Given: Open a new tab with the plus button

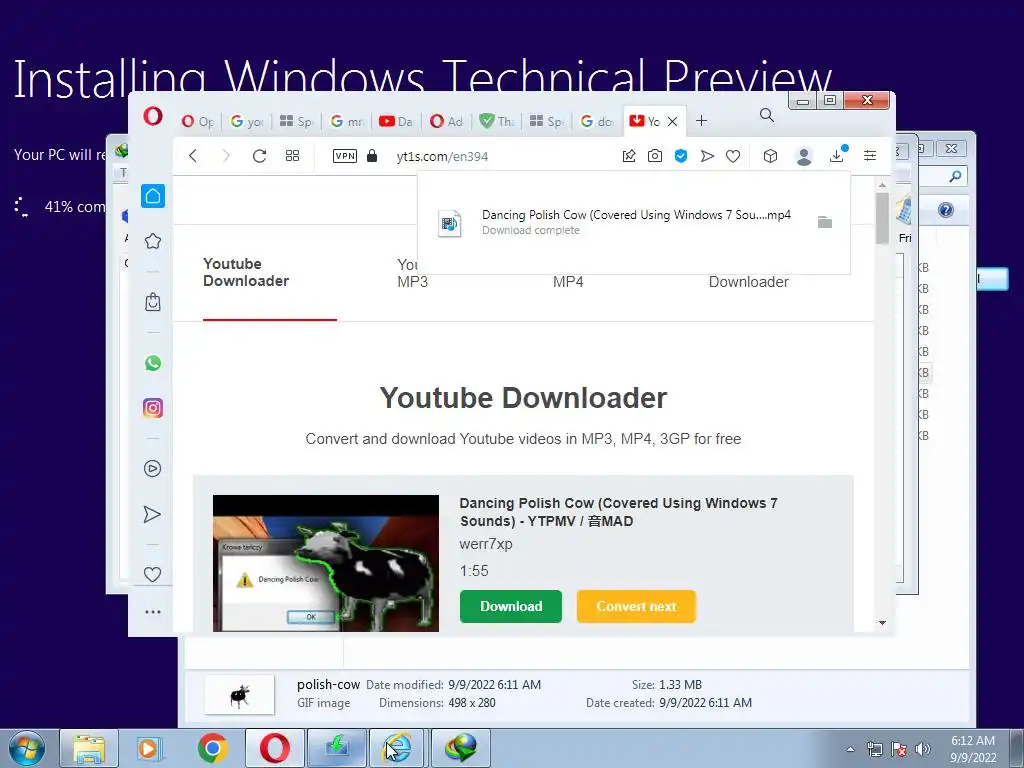Looking at the screenshot, I should coord(701,121).
